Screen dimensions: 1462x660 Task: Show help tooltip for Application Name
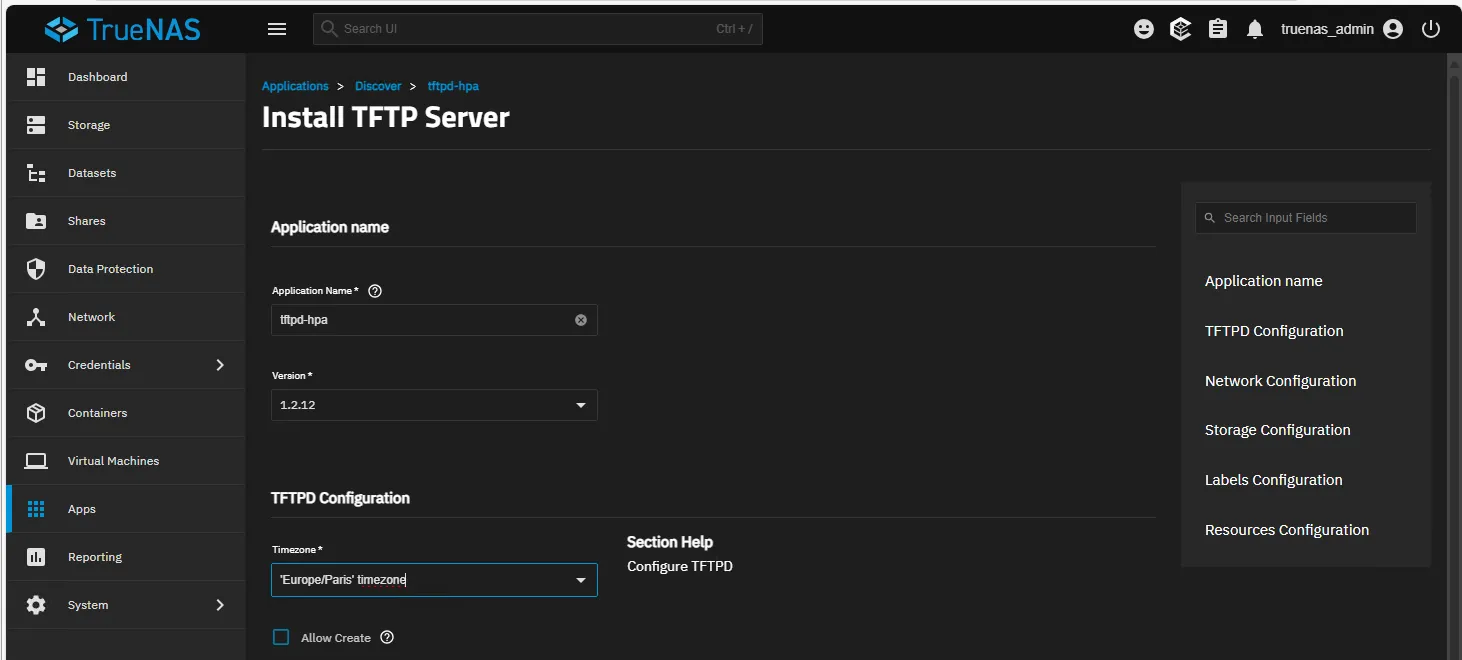375,291
